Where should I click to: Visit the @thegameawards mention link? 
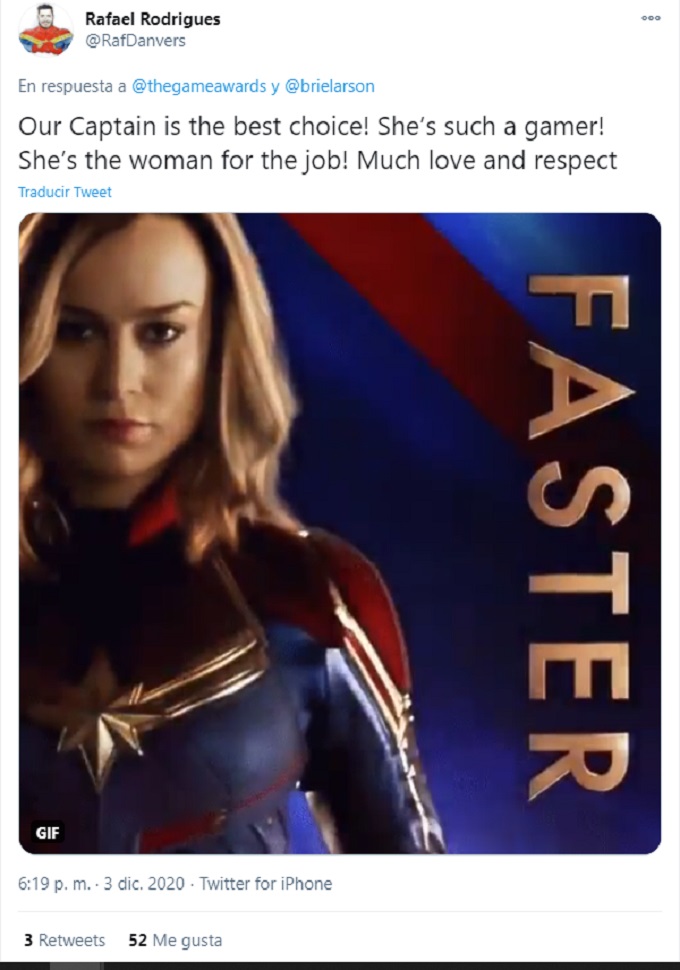pos(199,86)
